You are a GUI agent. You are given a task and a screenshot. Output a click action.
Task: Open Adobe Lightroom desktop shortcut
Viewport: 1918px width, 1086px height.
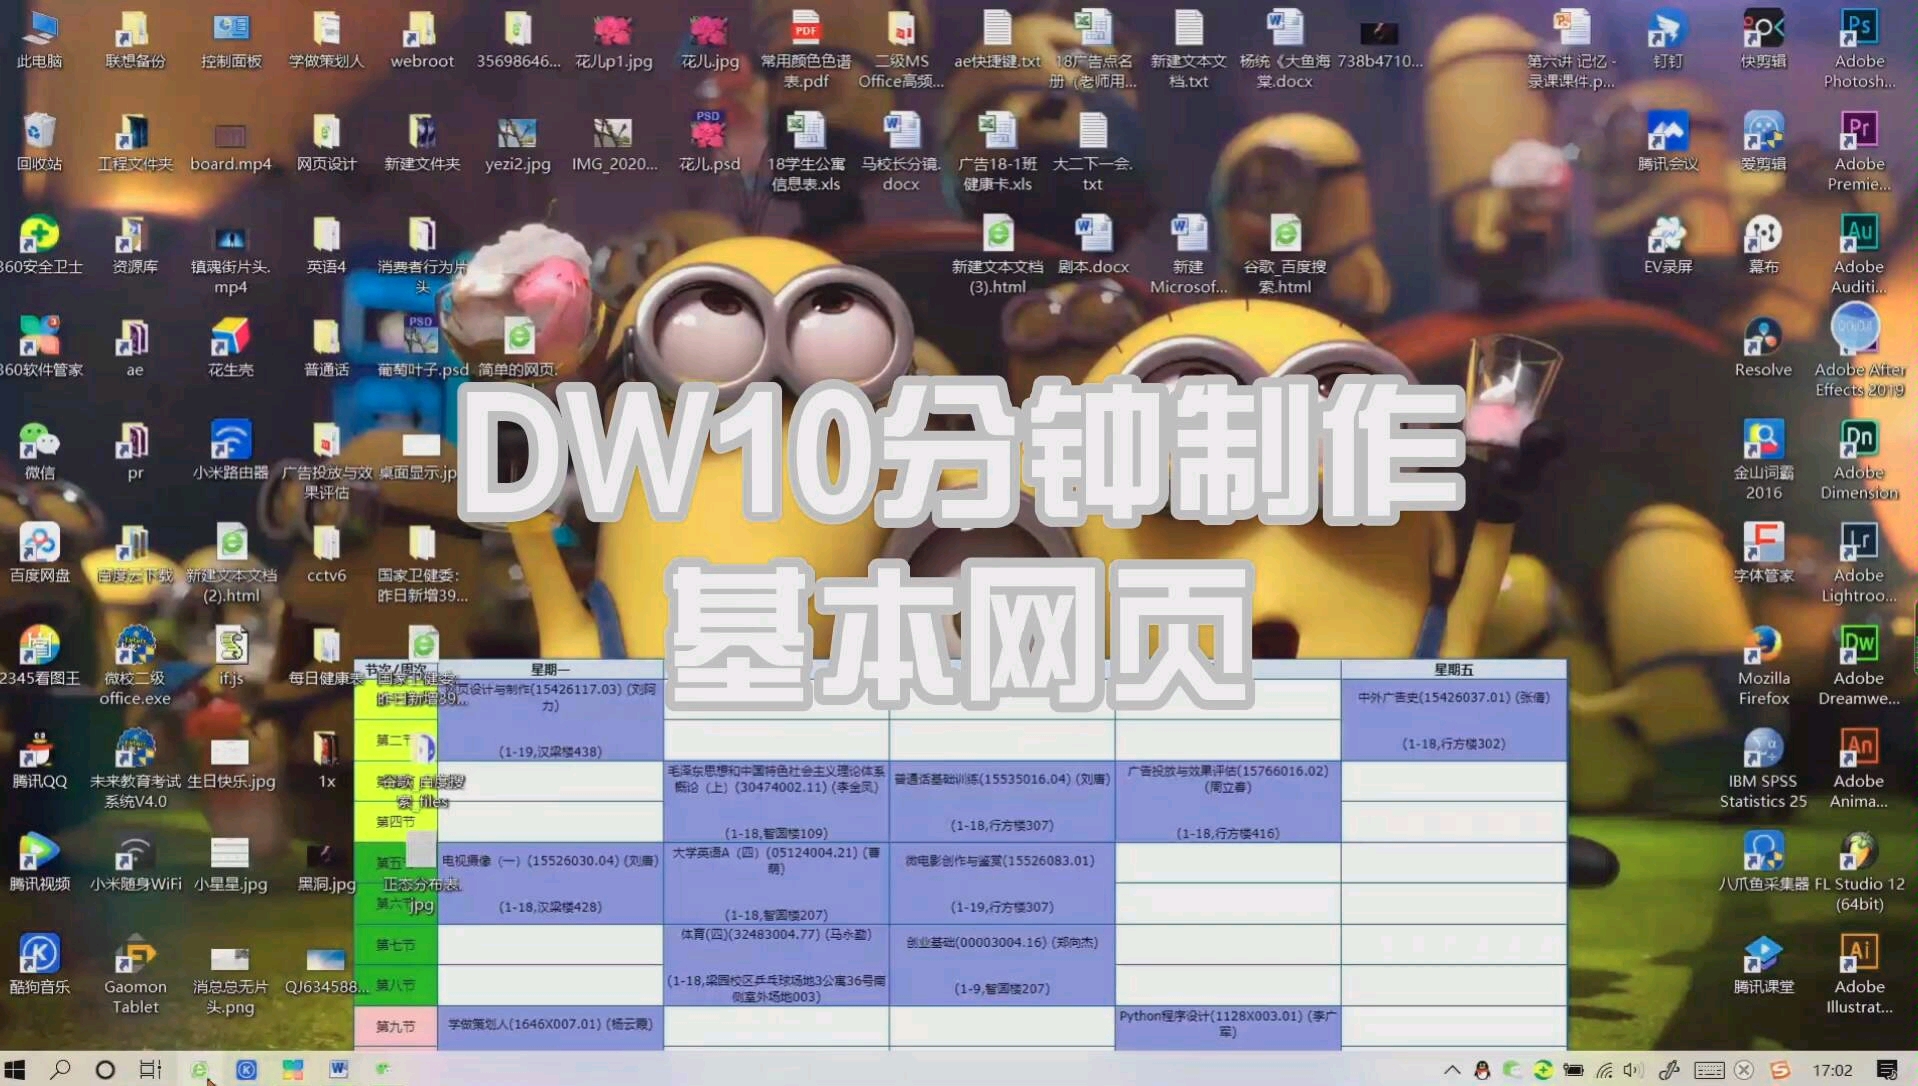tap(1859, 563)
